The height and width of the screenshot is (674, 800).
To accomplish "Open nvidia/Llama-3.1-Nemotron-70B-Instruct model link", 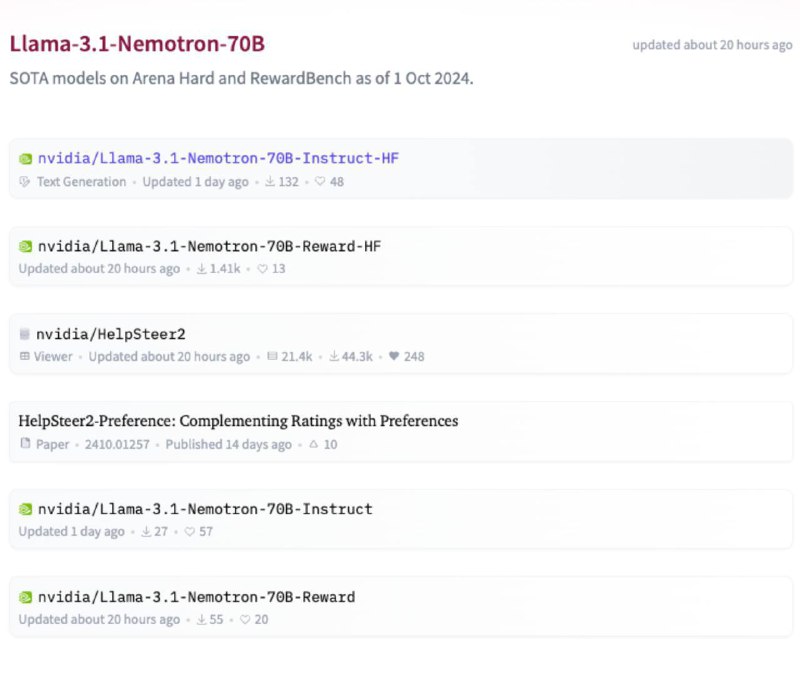I will tap(205, 509).
